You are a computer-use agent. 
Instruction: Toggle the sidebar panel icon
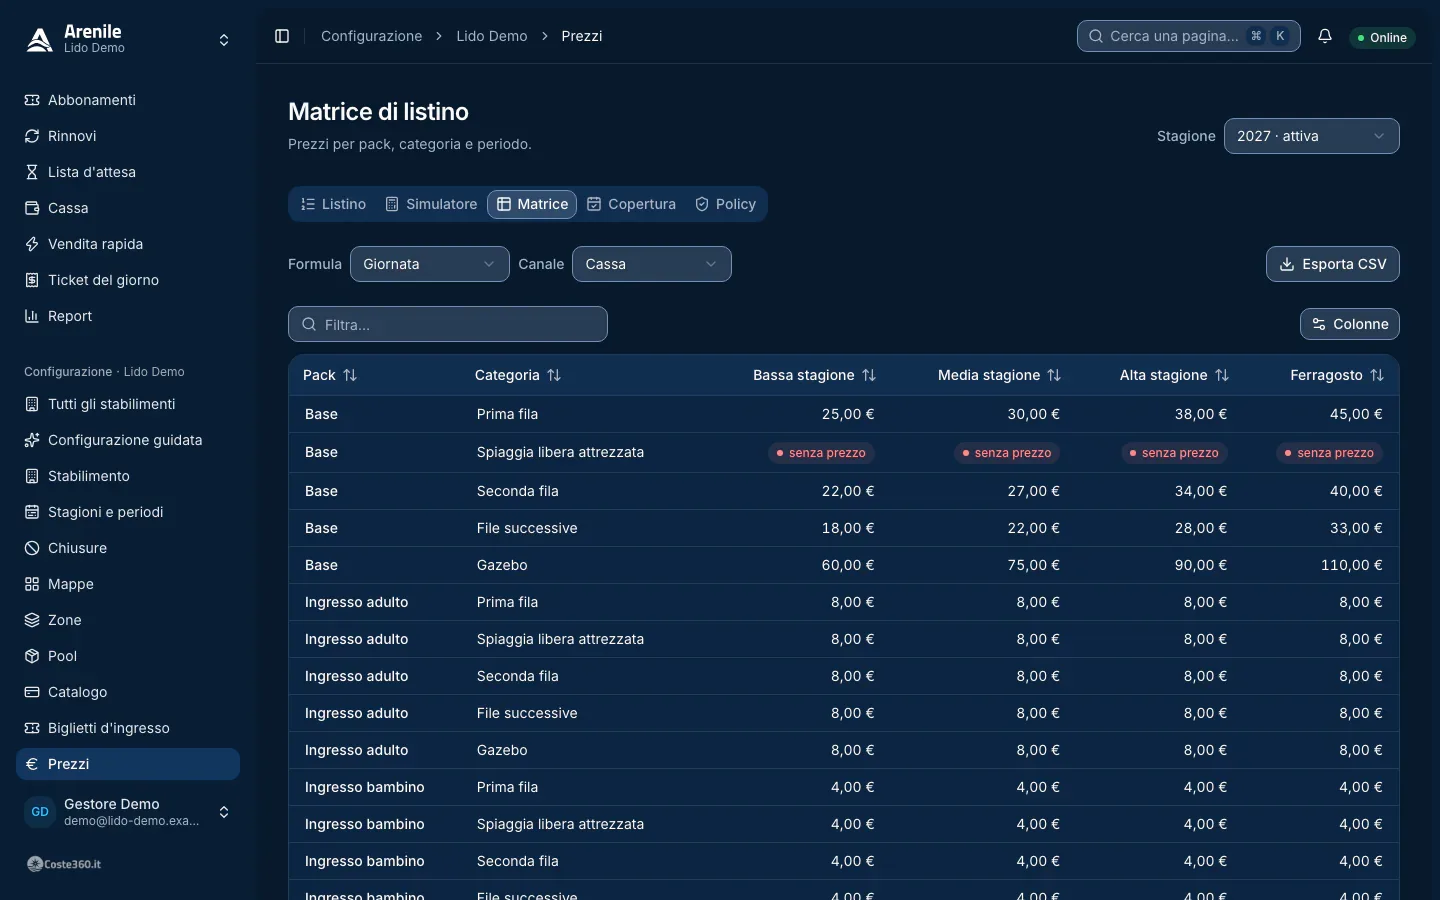click(282, 36)
